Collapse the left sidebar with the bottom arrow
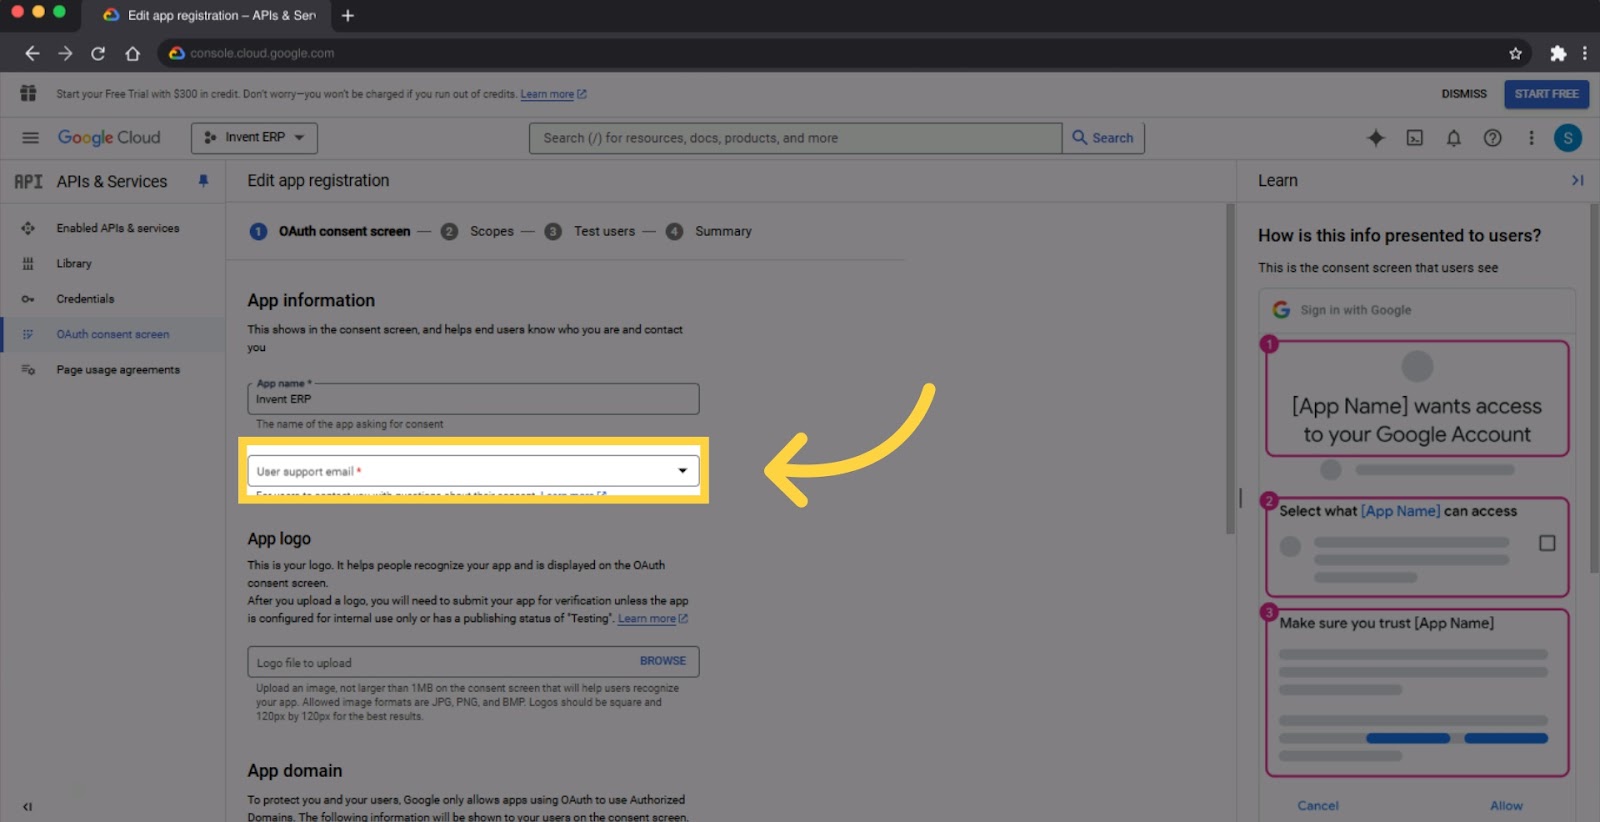 pyautogui.click(x=27, y=806)
